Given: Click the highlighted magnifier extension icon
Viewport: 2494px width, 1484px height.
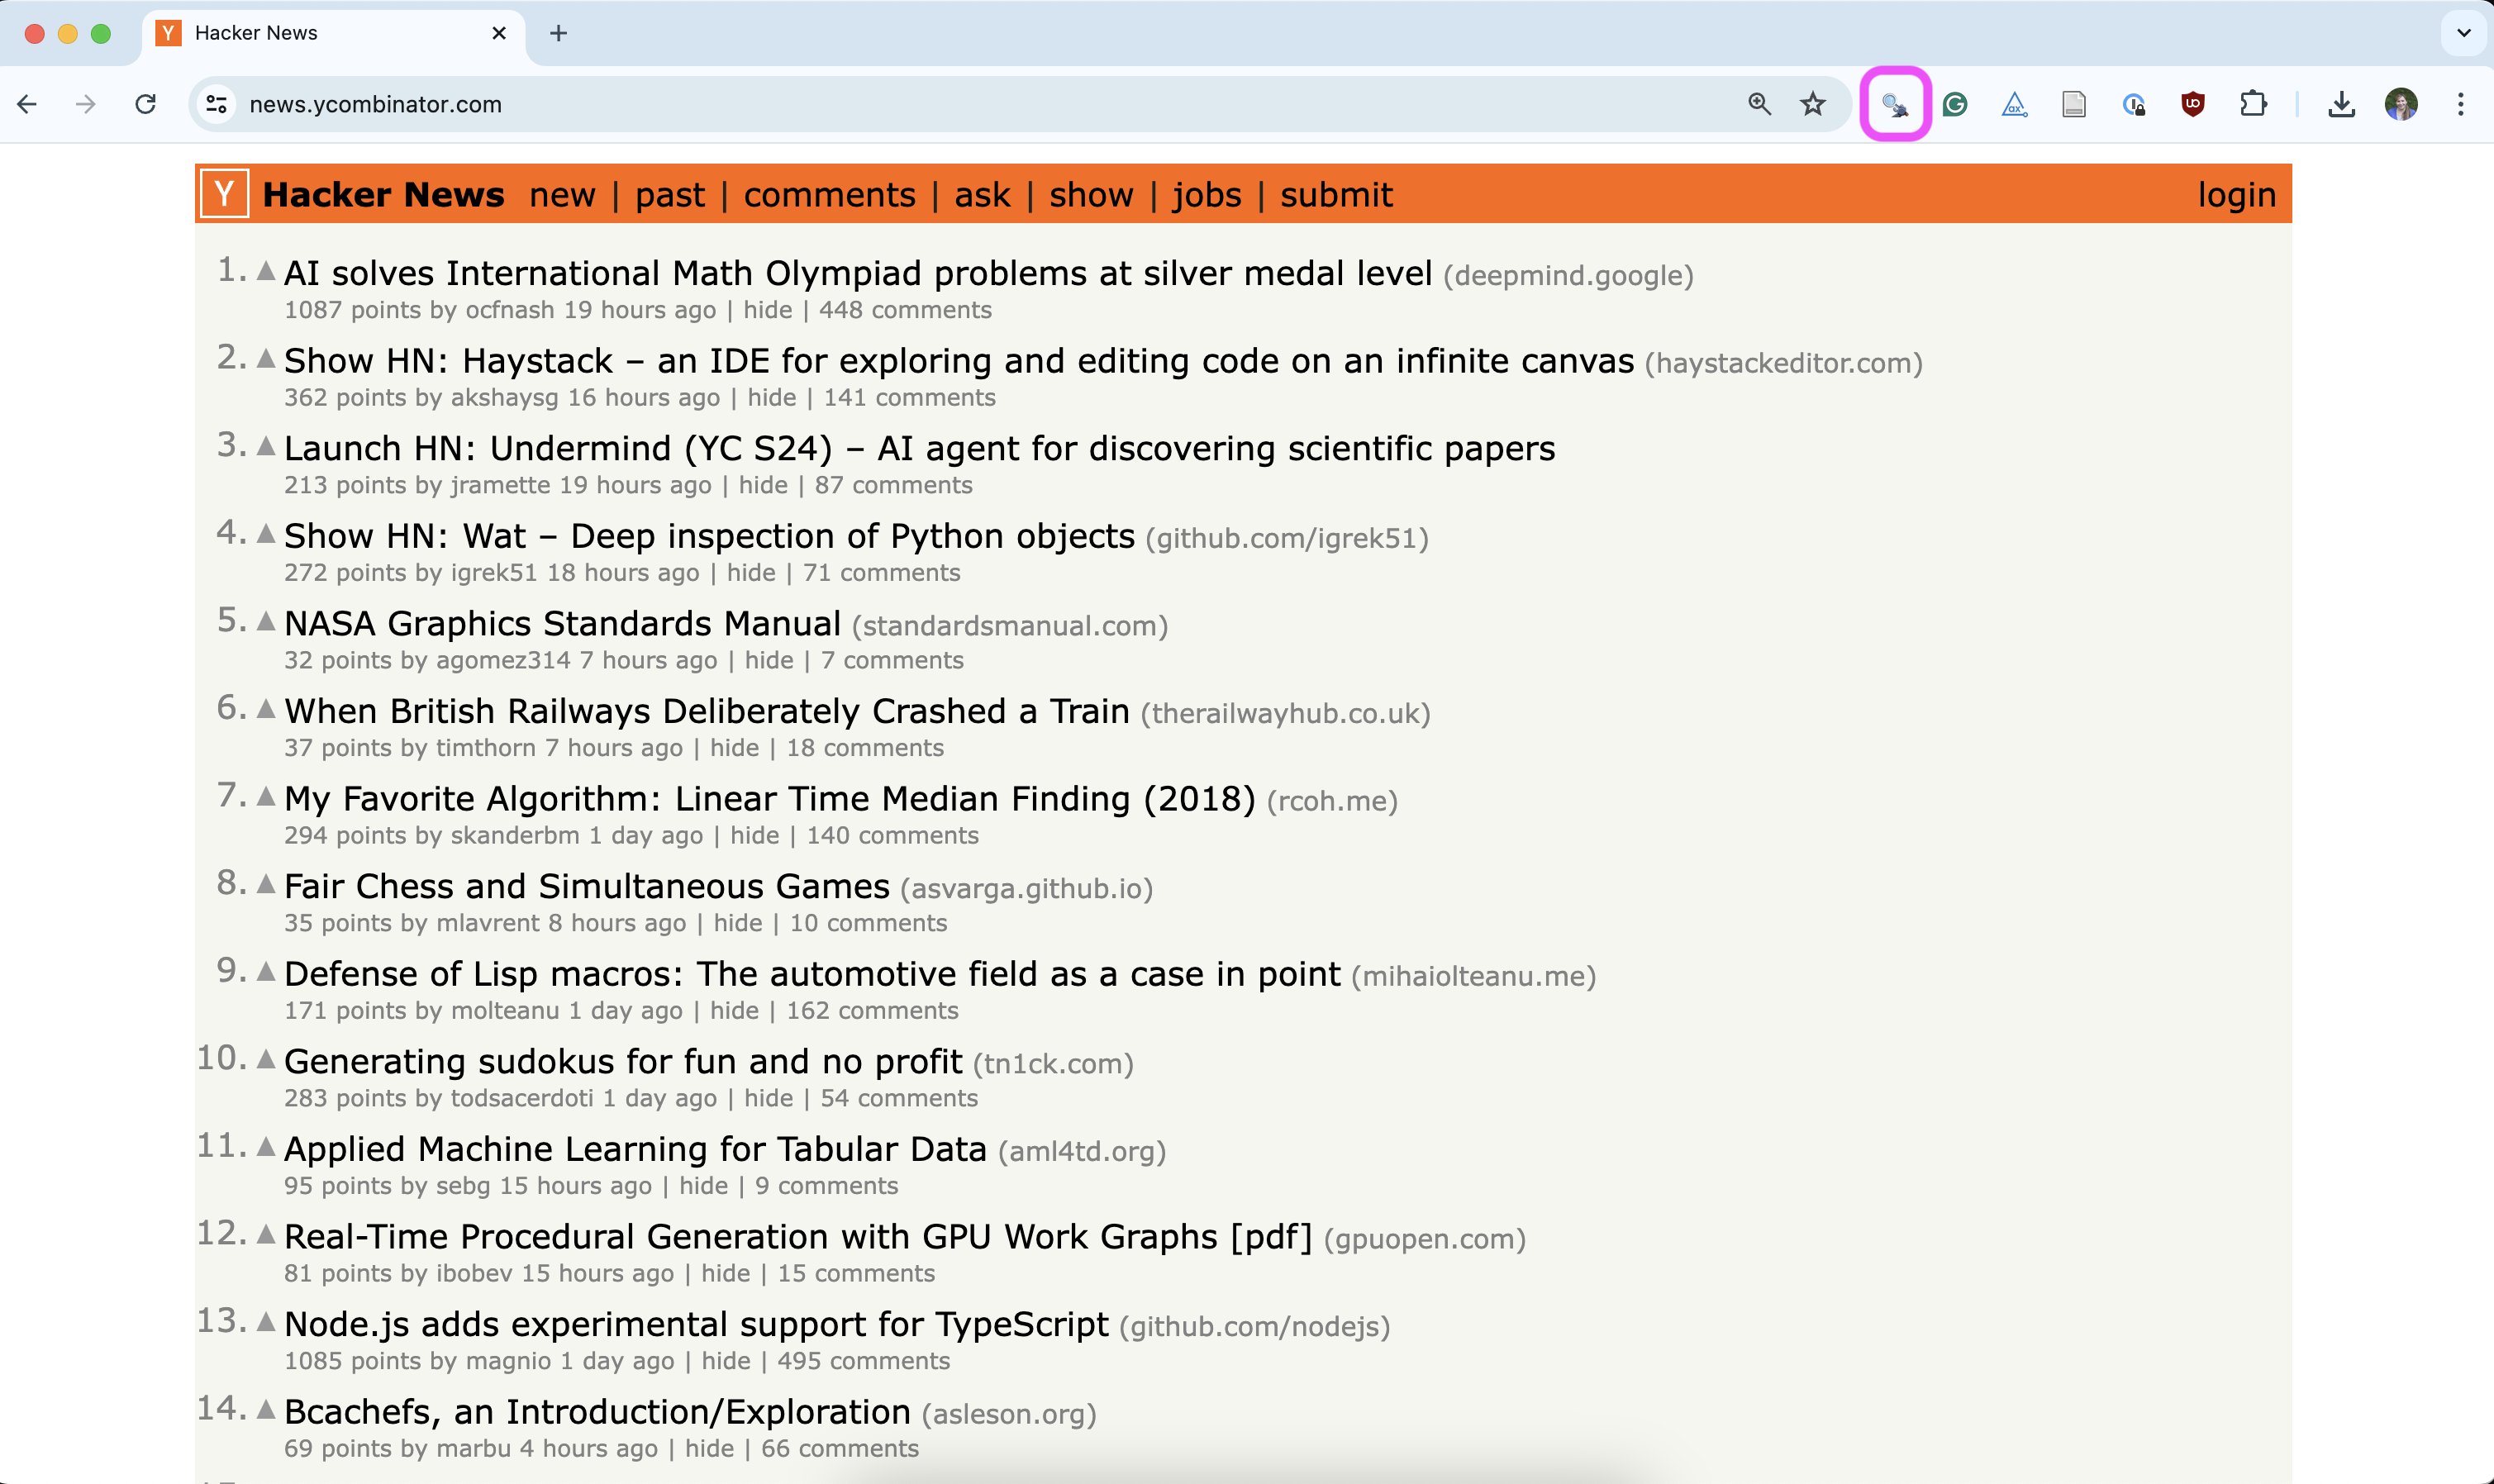Looking at the screenshot, I should pos(1895,104).
